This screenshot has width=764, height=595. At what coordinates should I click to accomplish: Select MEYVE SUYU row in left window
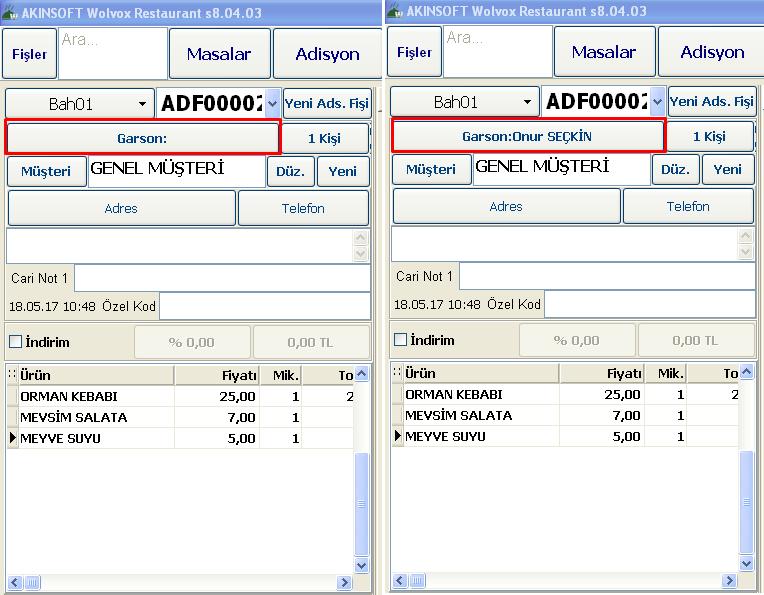[x=180, y=438]
